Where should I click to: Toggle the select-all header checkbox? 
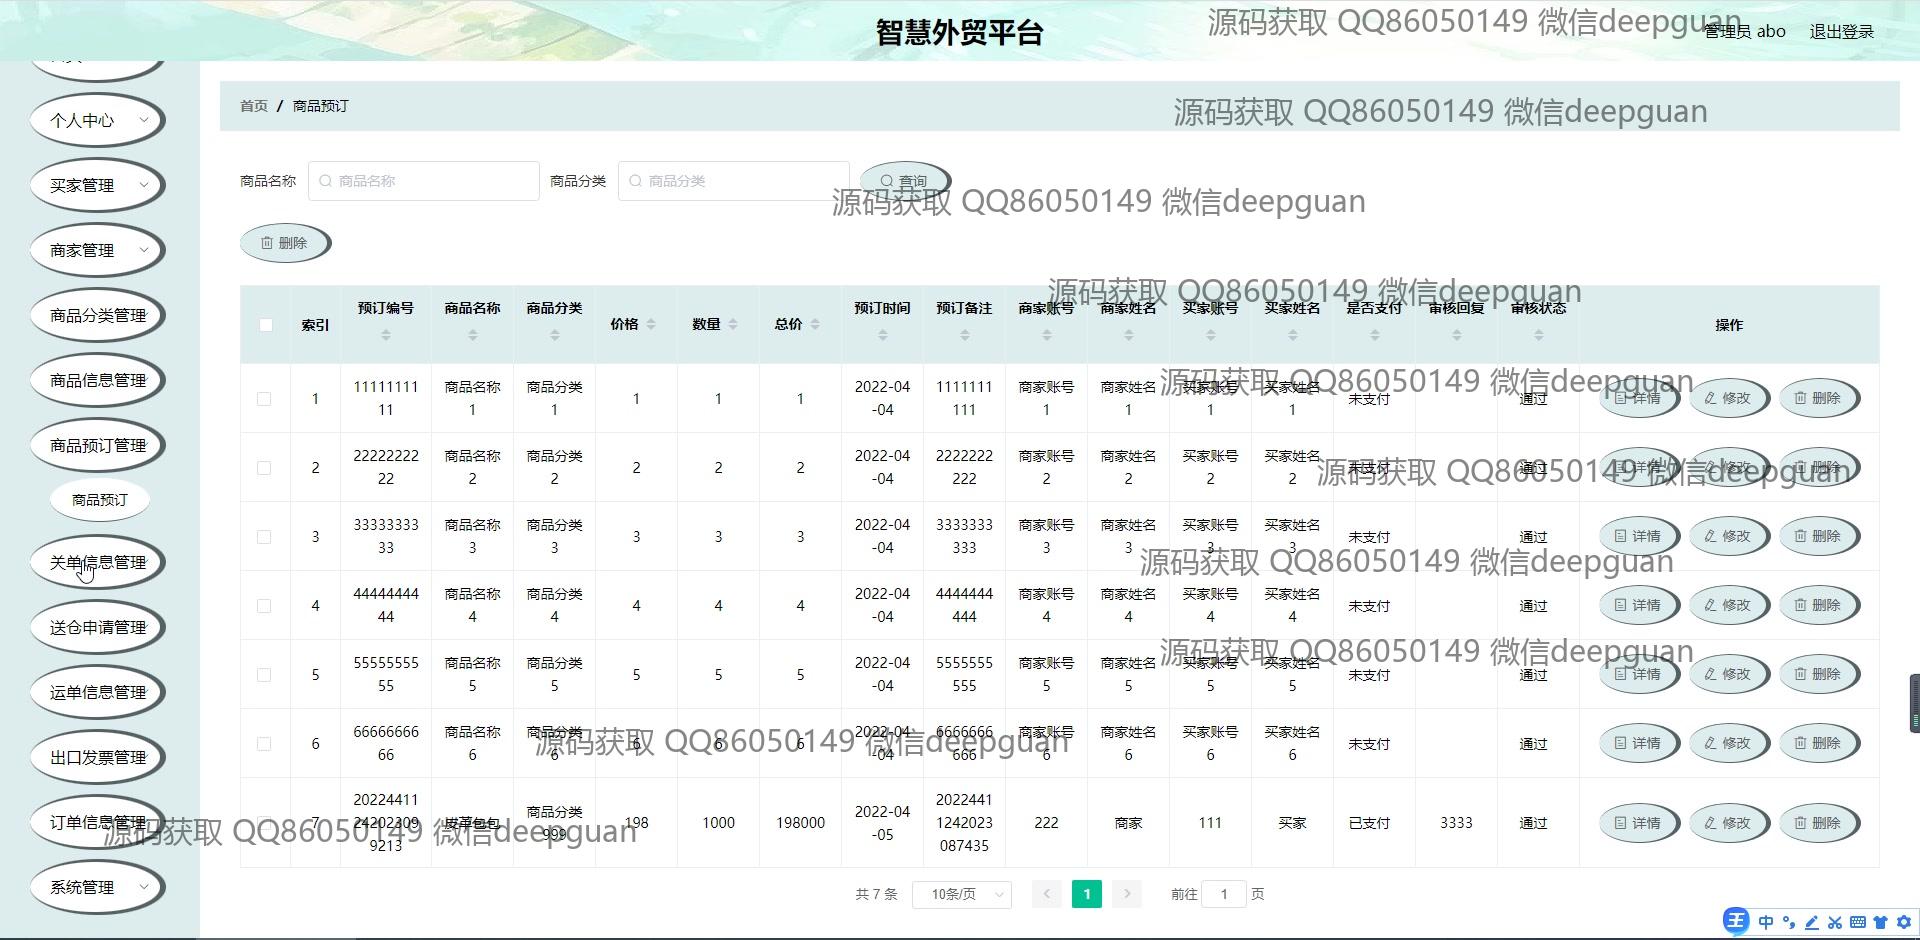pos(265,325)
